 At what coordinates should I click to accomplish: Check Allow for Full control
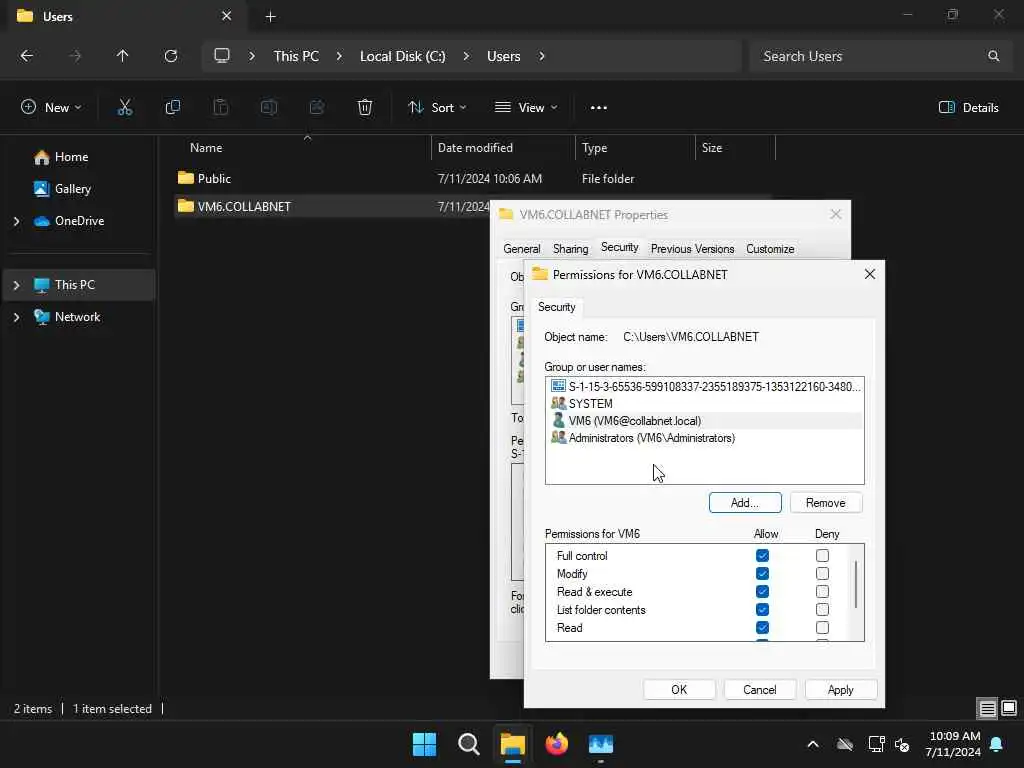(x=762, y=556)
